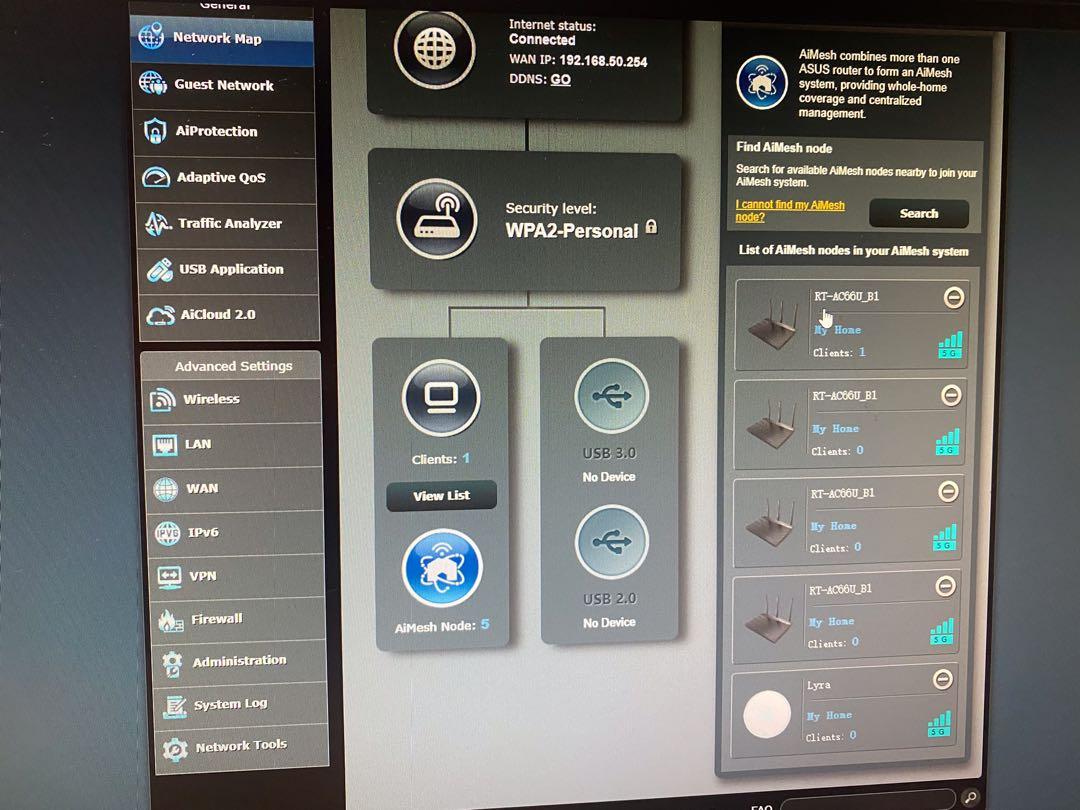Go to the AiProtection section

(225, 132)
